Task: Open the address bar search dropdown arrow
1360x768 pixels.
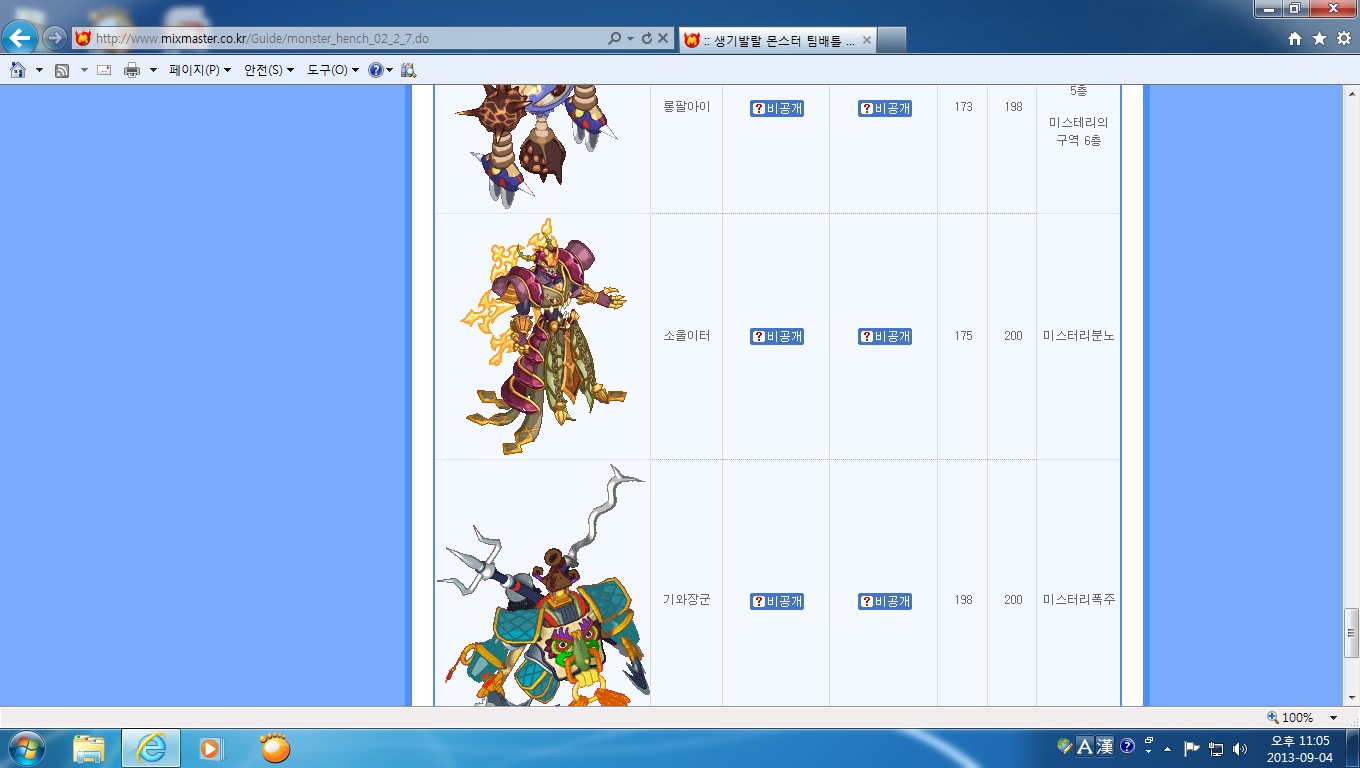Action: coord(630,39)
